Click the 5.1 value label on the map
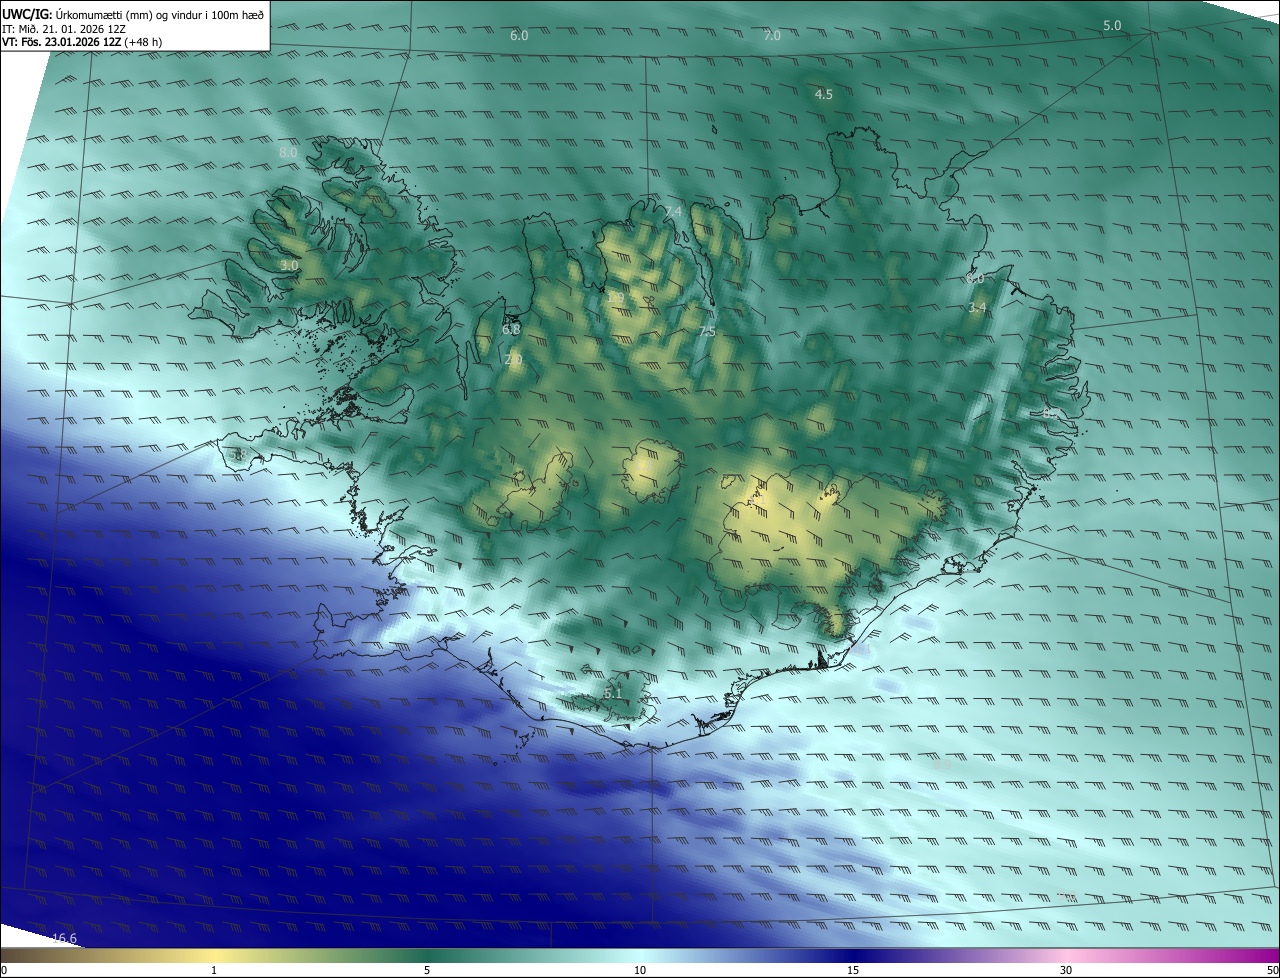 [613, 693]
